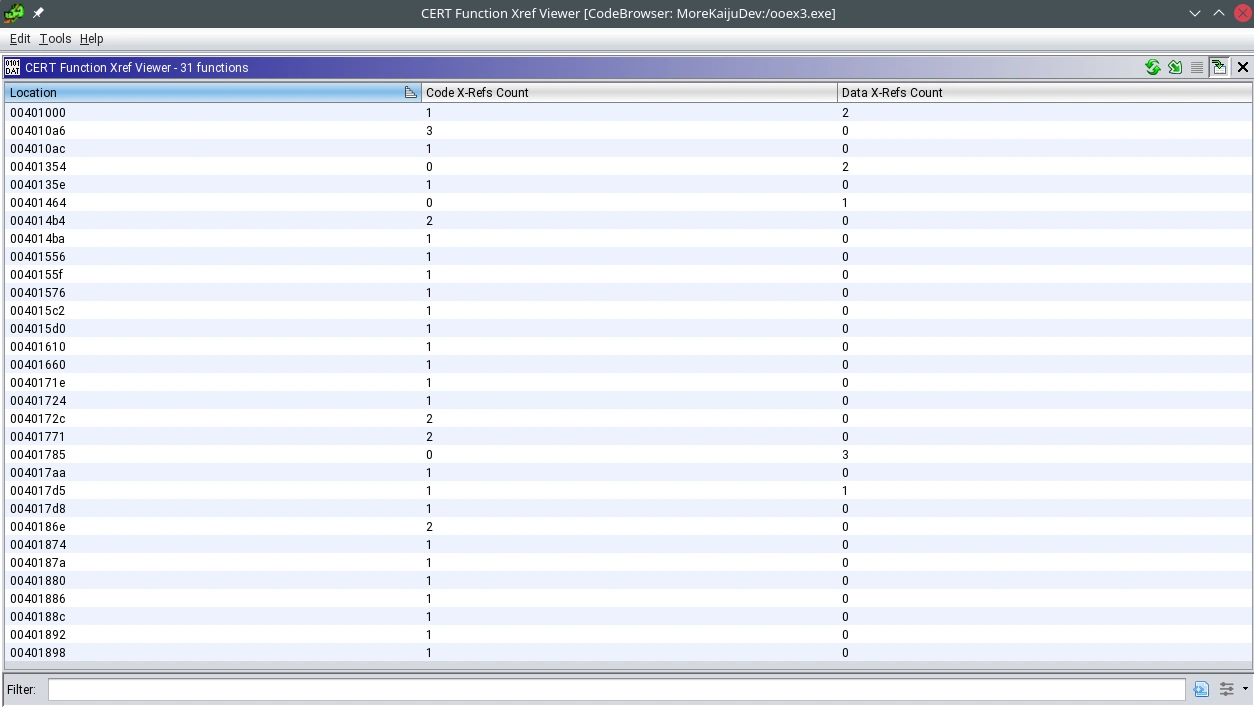1254x707 pixels.
Task: Click the pin icon in the title bar
Action: click(39, 13)
